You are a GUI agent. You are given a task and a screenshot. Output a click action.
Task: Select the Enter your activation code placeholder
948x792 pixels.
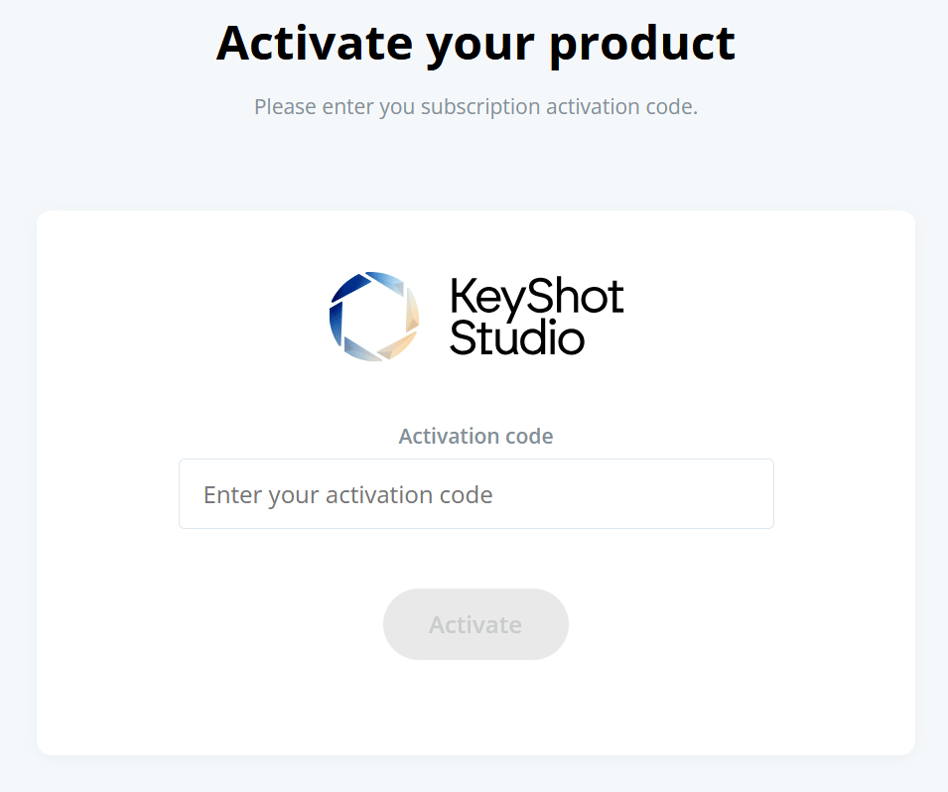point(348,494)
